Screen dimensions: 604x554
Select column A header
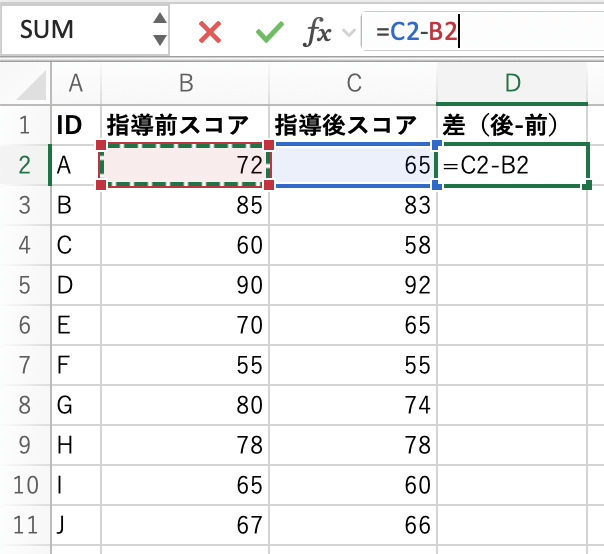(74, 84)
